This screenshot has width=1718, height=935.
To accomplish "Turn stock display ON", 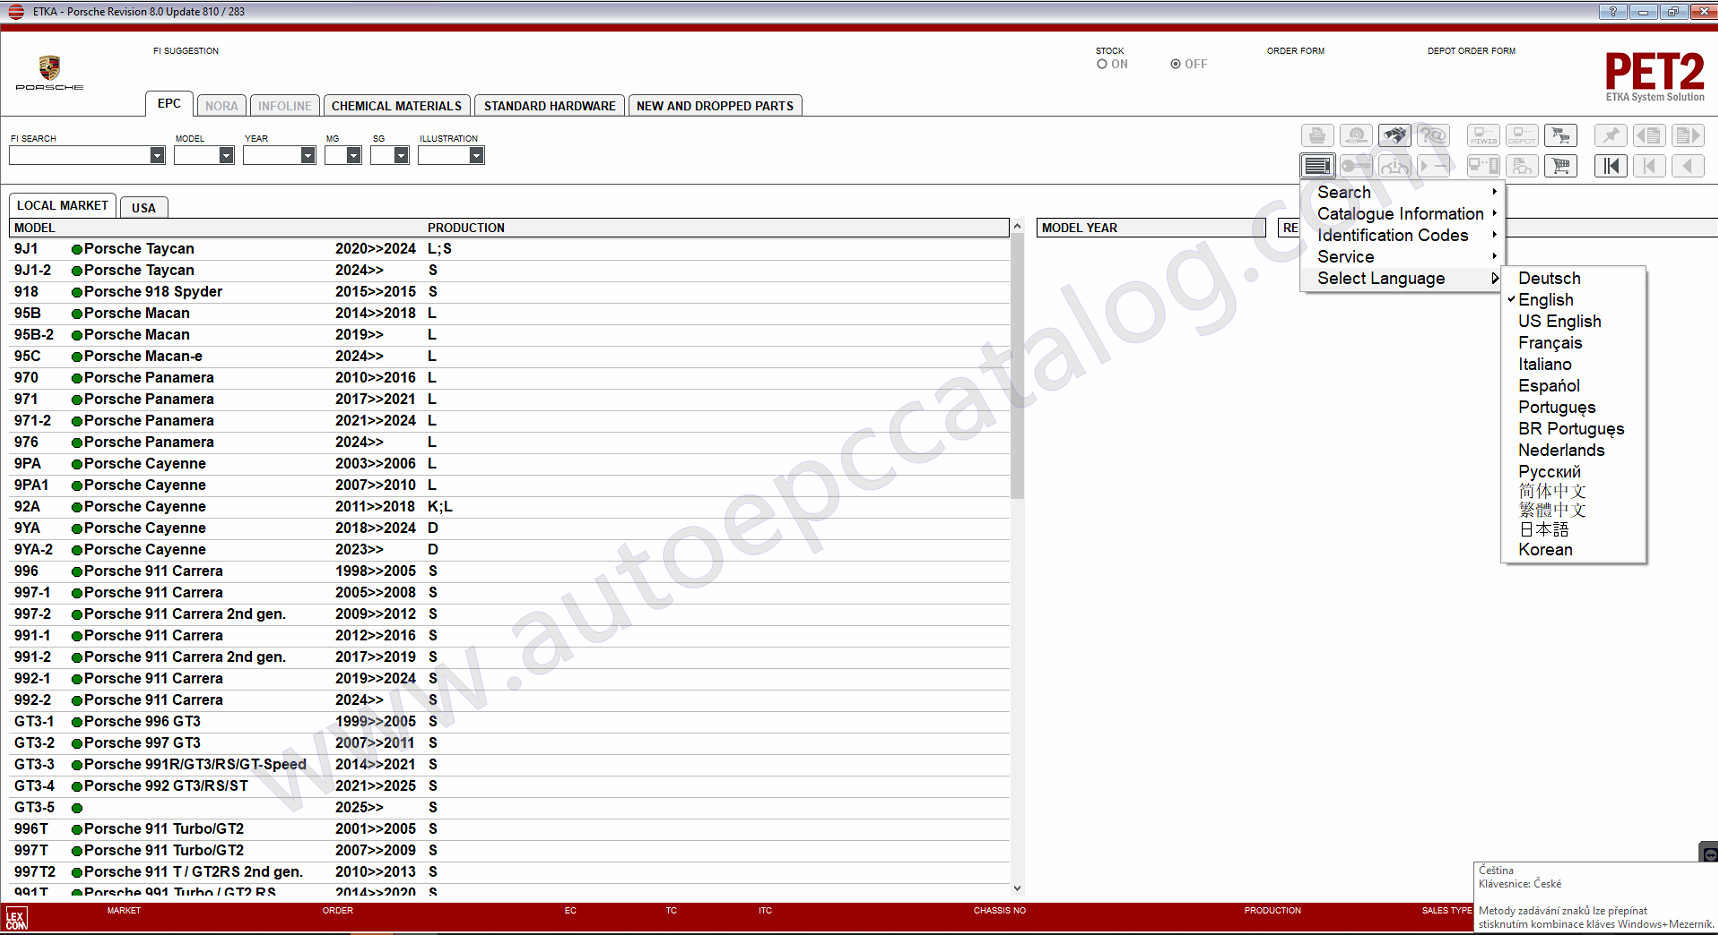I will [1102, 64].
